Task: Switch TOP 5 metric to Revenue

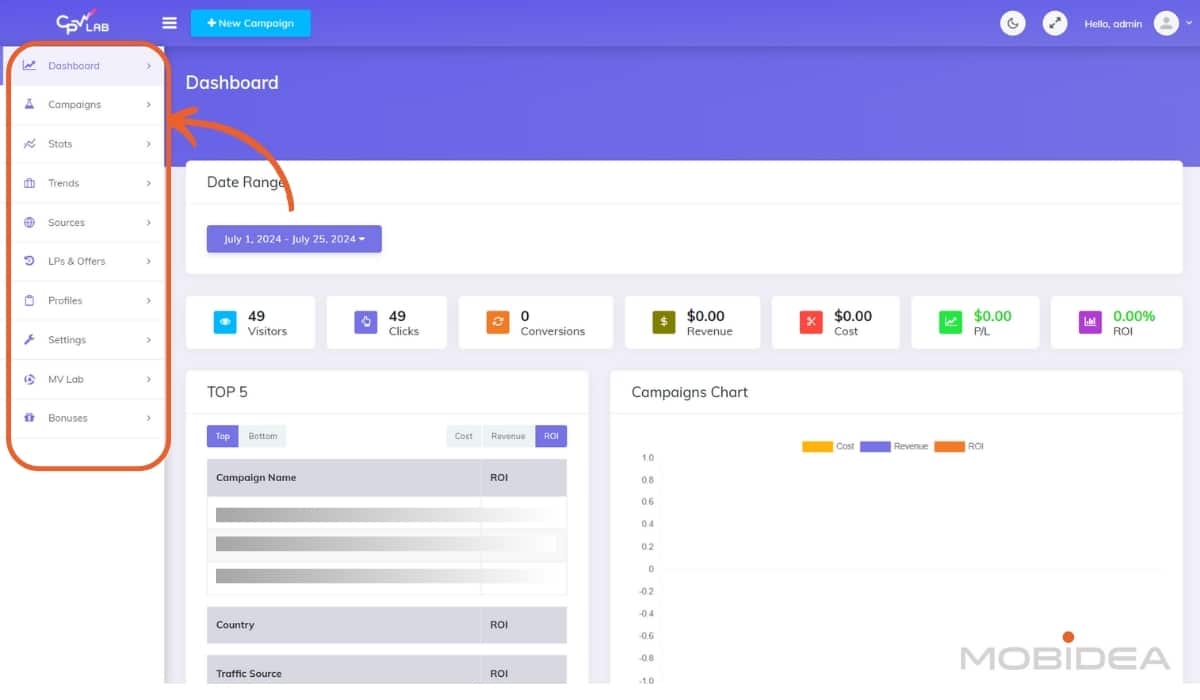Action: click(508, 436)
